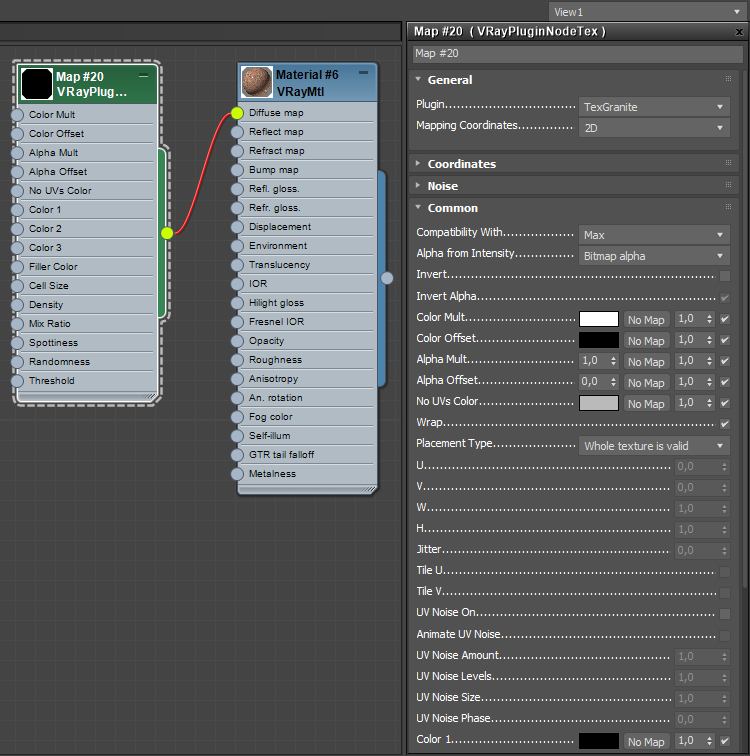Screen dimensions: 750x756
Task: Click the Map #20 node output socket
Action: click(x=167, y=233)
